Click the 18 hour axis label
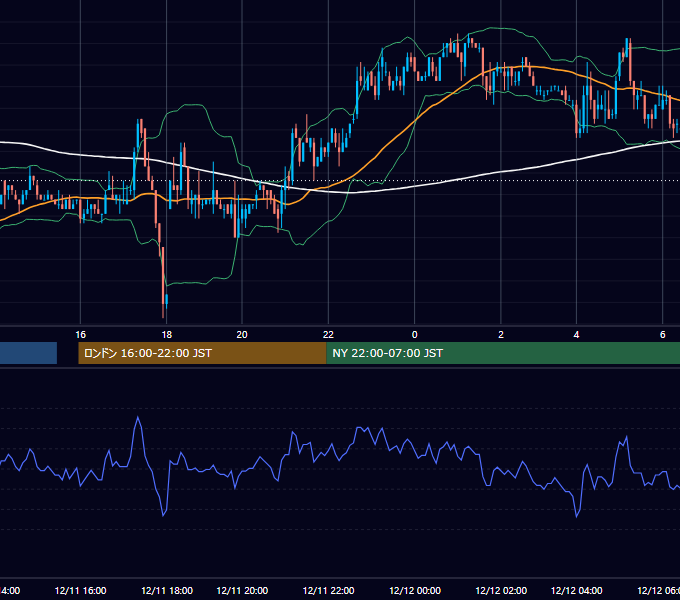Image resolution: width=680 pixels, height=600 pixels. (167, 335)
